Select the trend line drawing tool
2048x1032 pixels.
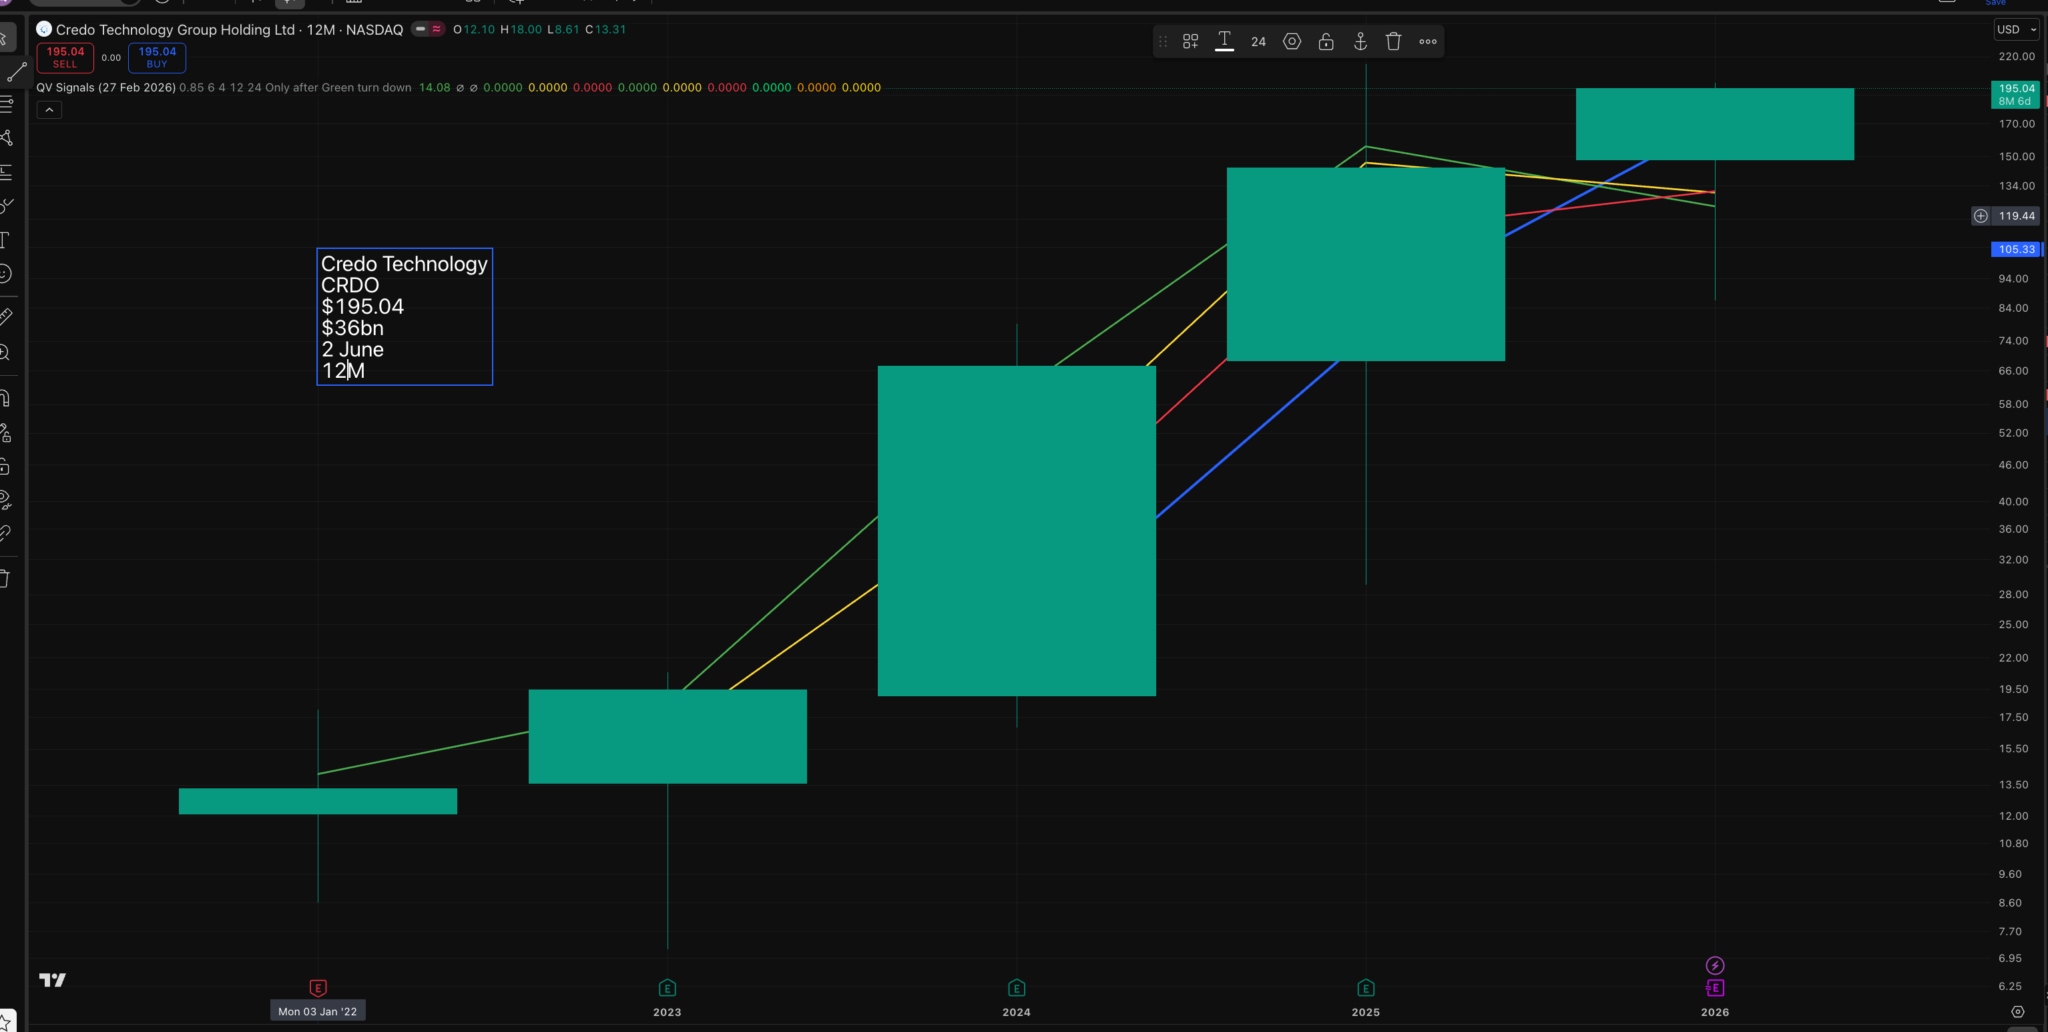[x=16, y=72]
